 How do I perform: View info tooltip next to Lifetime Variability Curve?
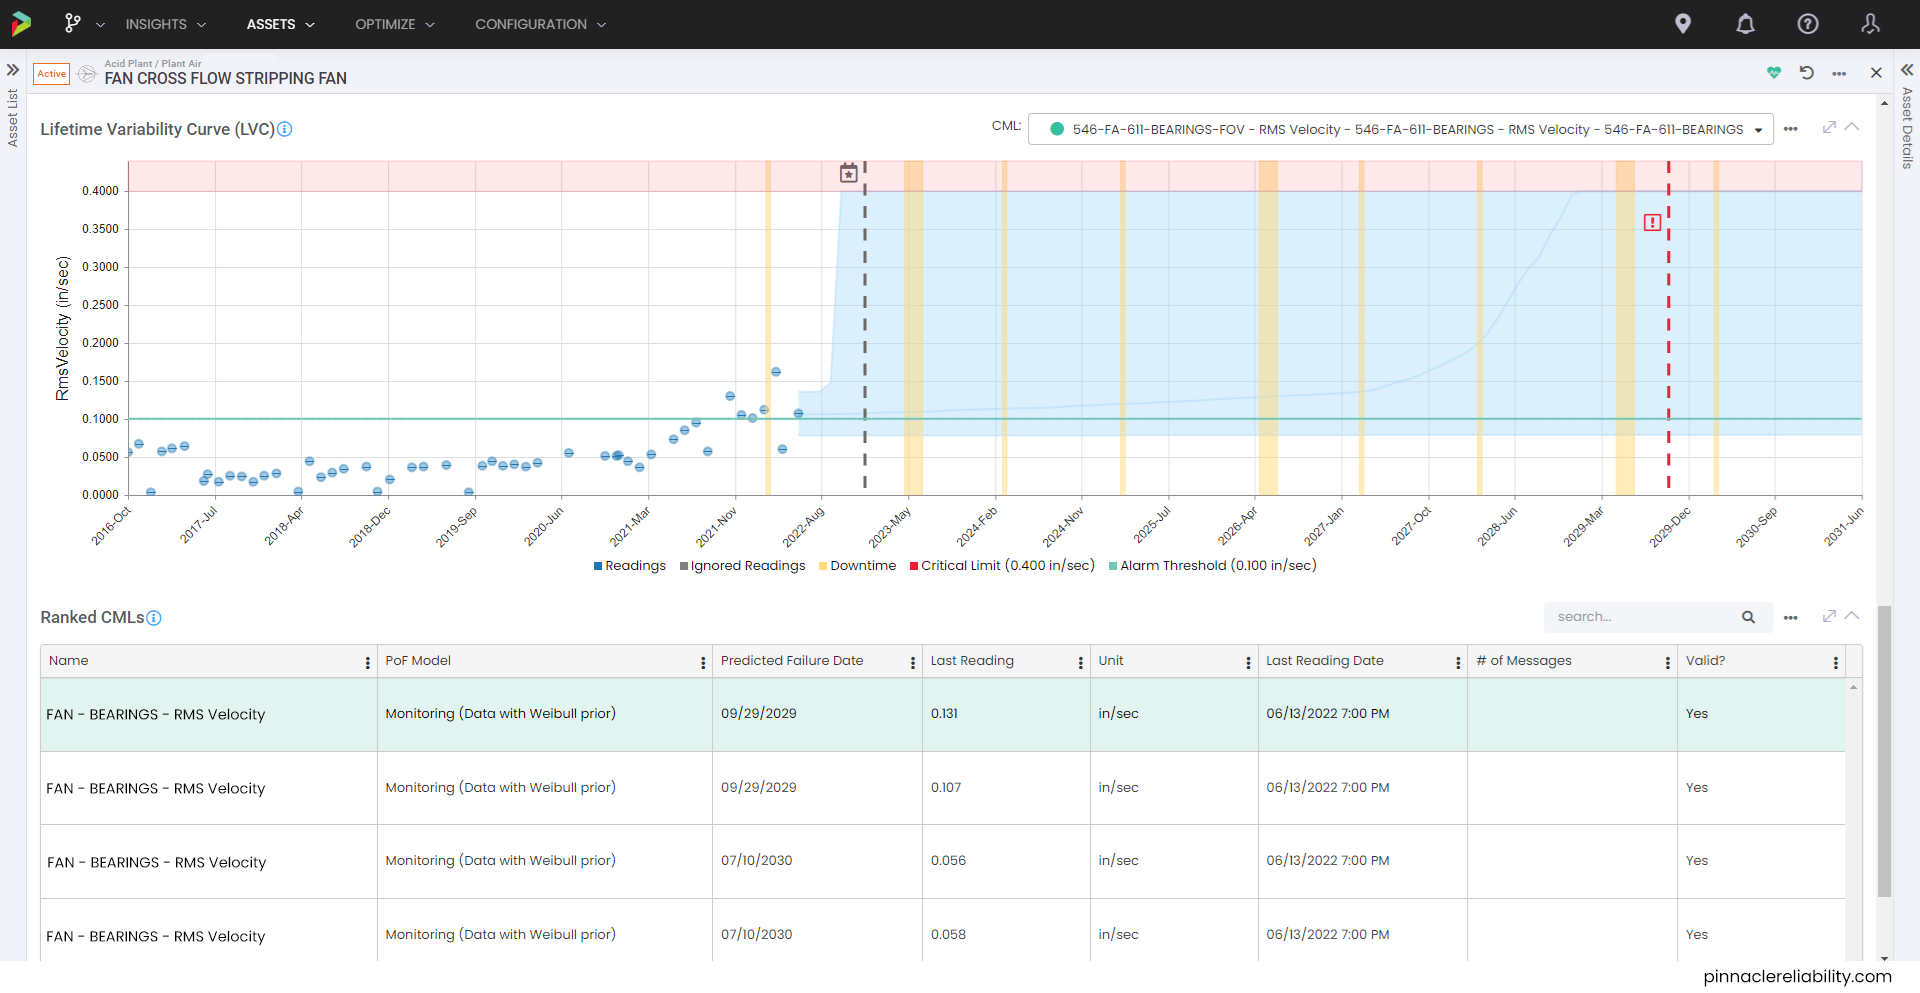285,129
